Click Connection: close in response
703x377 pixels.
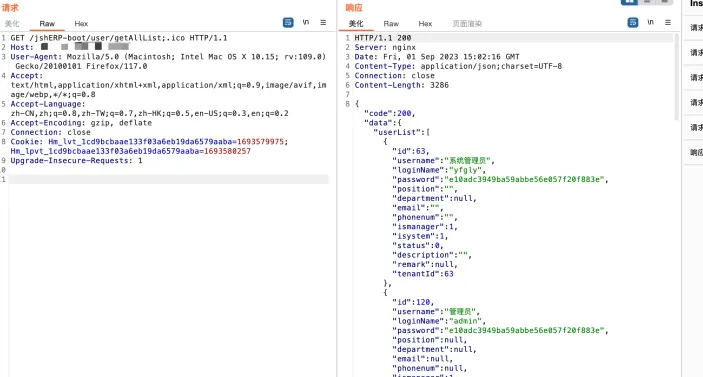(394, 76)
